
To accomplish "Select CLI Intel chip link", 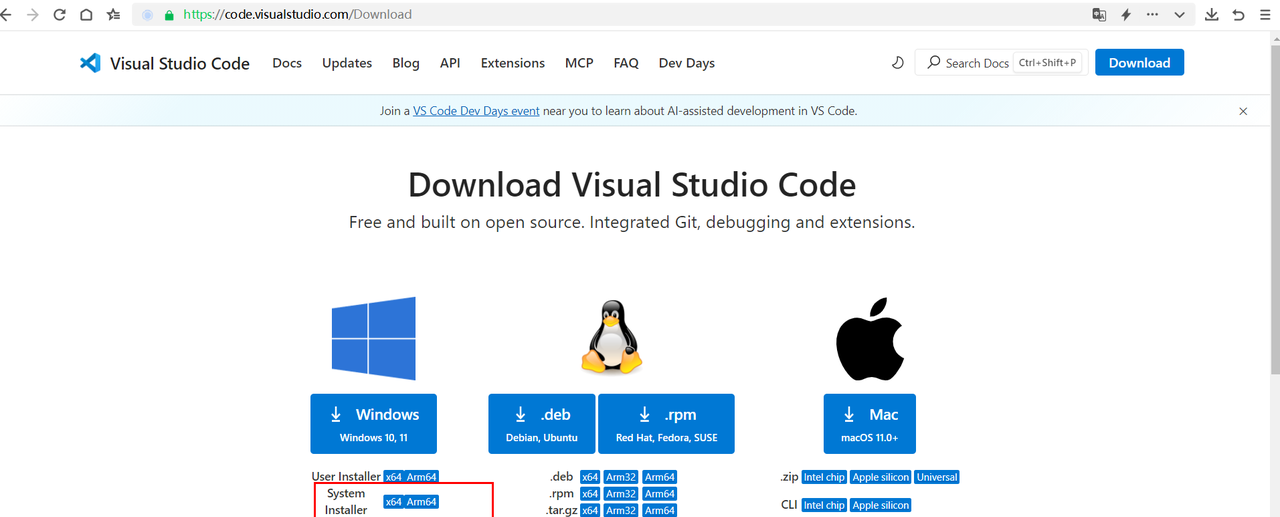I will 824,506.
